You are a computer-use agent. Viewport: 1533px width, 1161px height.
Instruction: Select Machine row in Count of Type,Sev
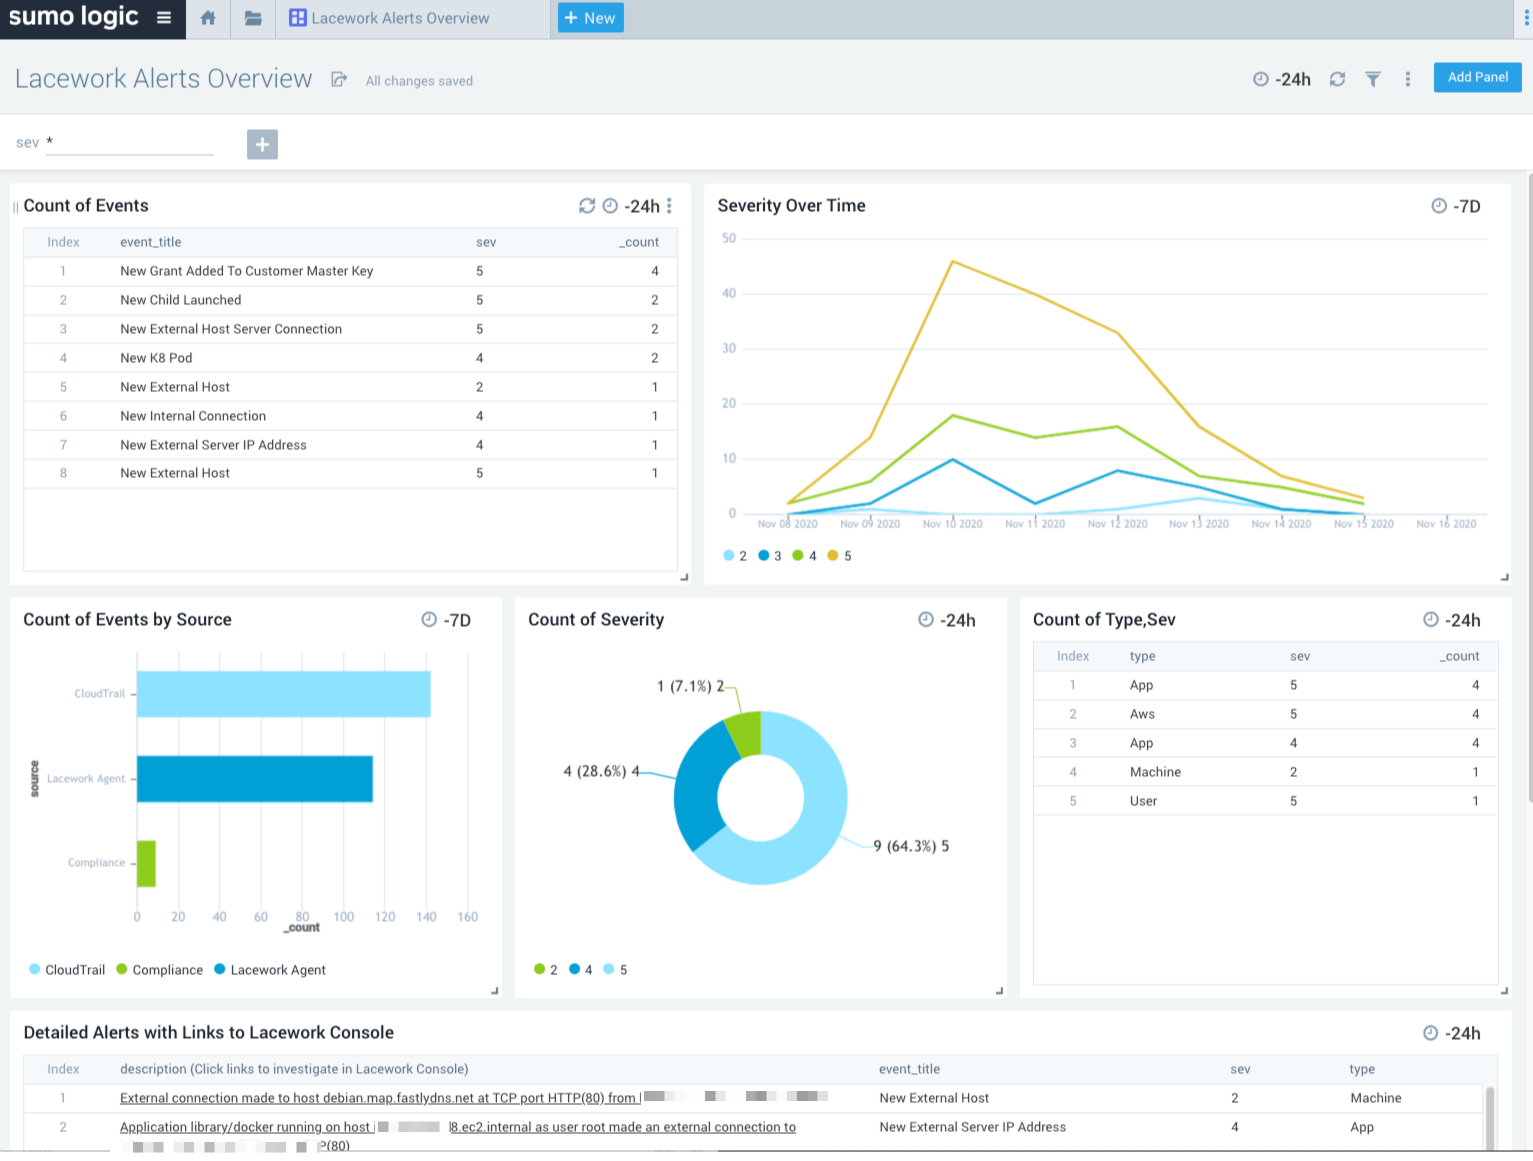click(1265, 772)
